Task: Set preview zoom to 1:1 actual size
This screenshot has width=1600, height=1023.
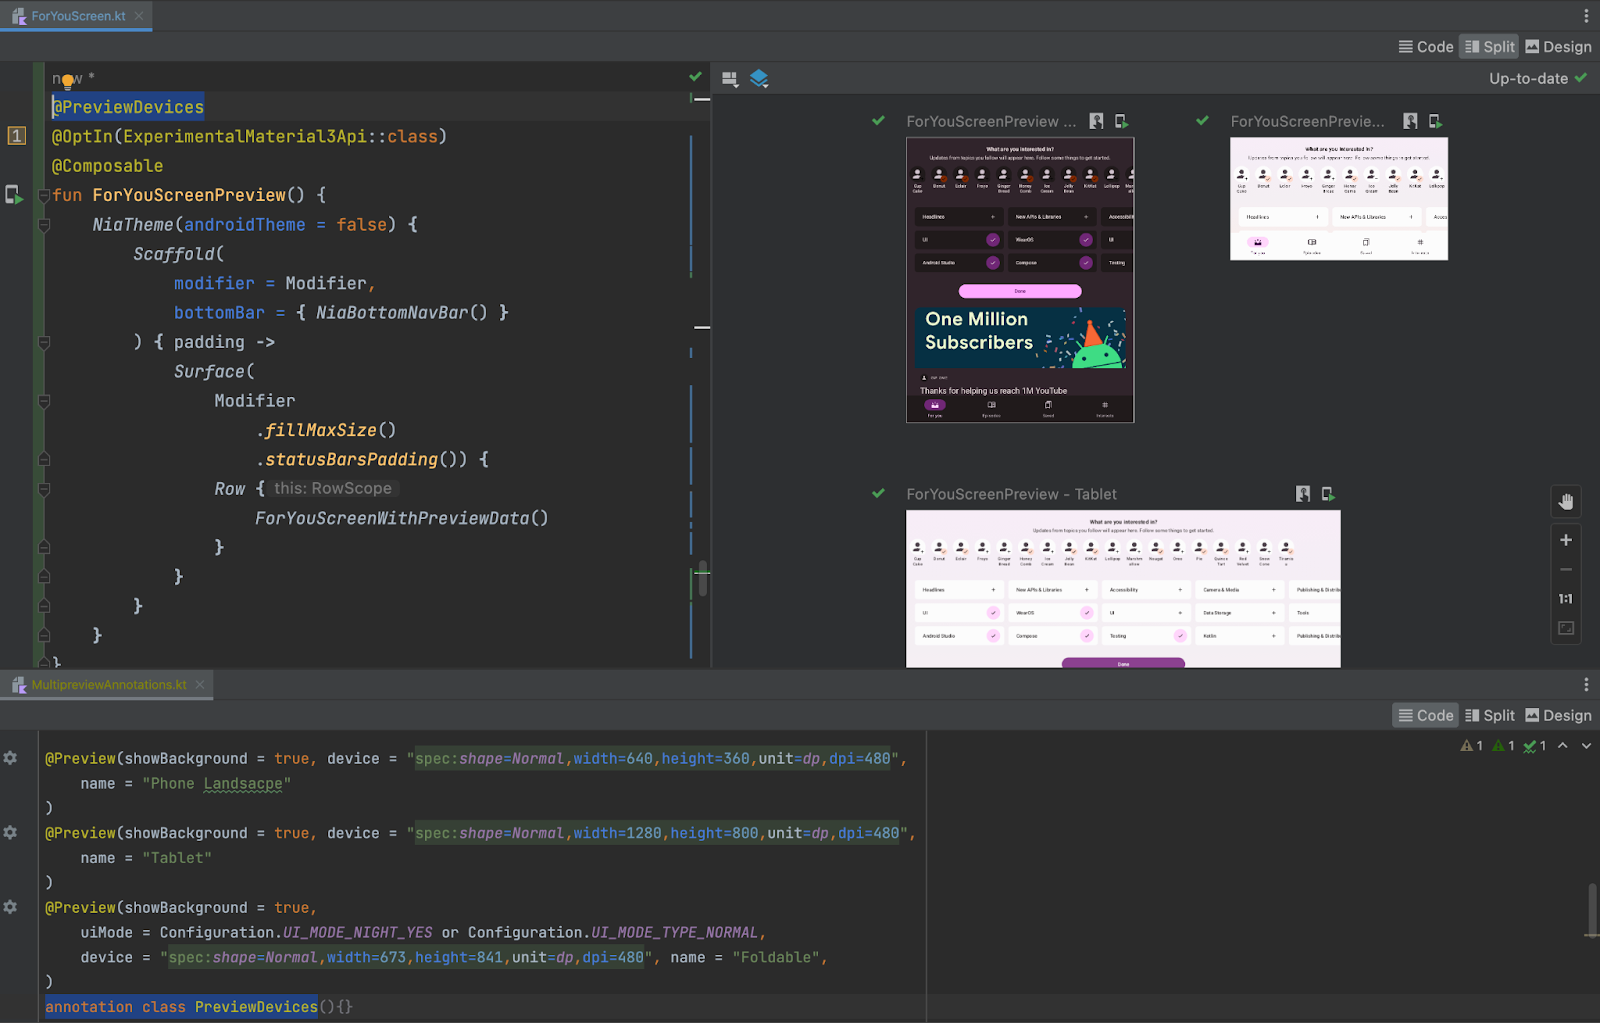Action: click(x=1565, y=599)
